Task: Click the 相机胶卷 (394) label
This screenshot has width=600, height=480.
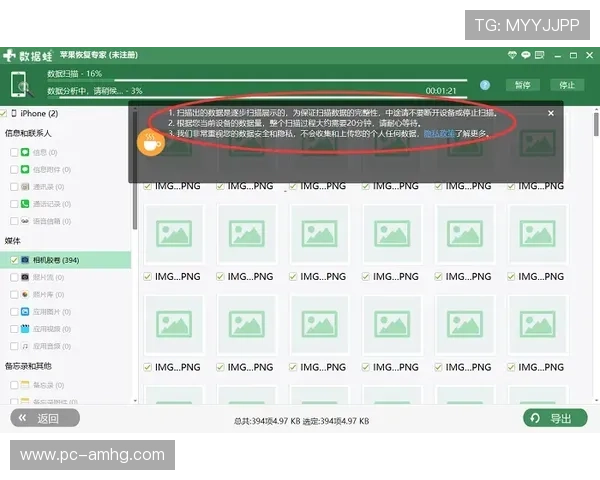Action: 56,260
